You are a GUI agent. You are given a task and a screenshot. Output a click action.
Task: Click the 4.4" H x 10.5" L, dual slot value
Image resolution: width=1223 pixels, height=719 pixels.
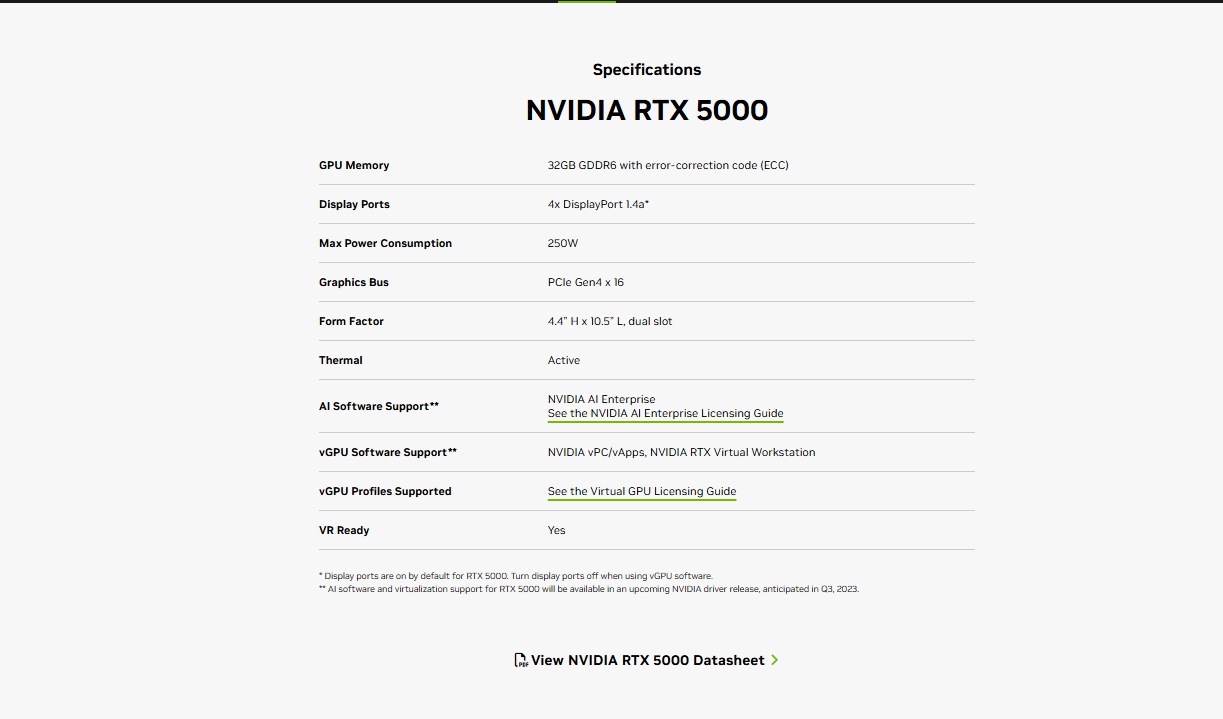(x=610, y=321)
